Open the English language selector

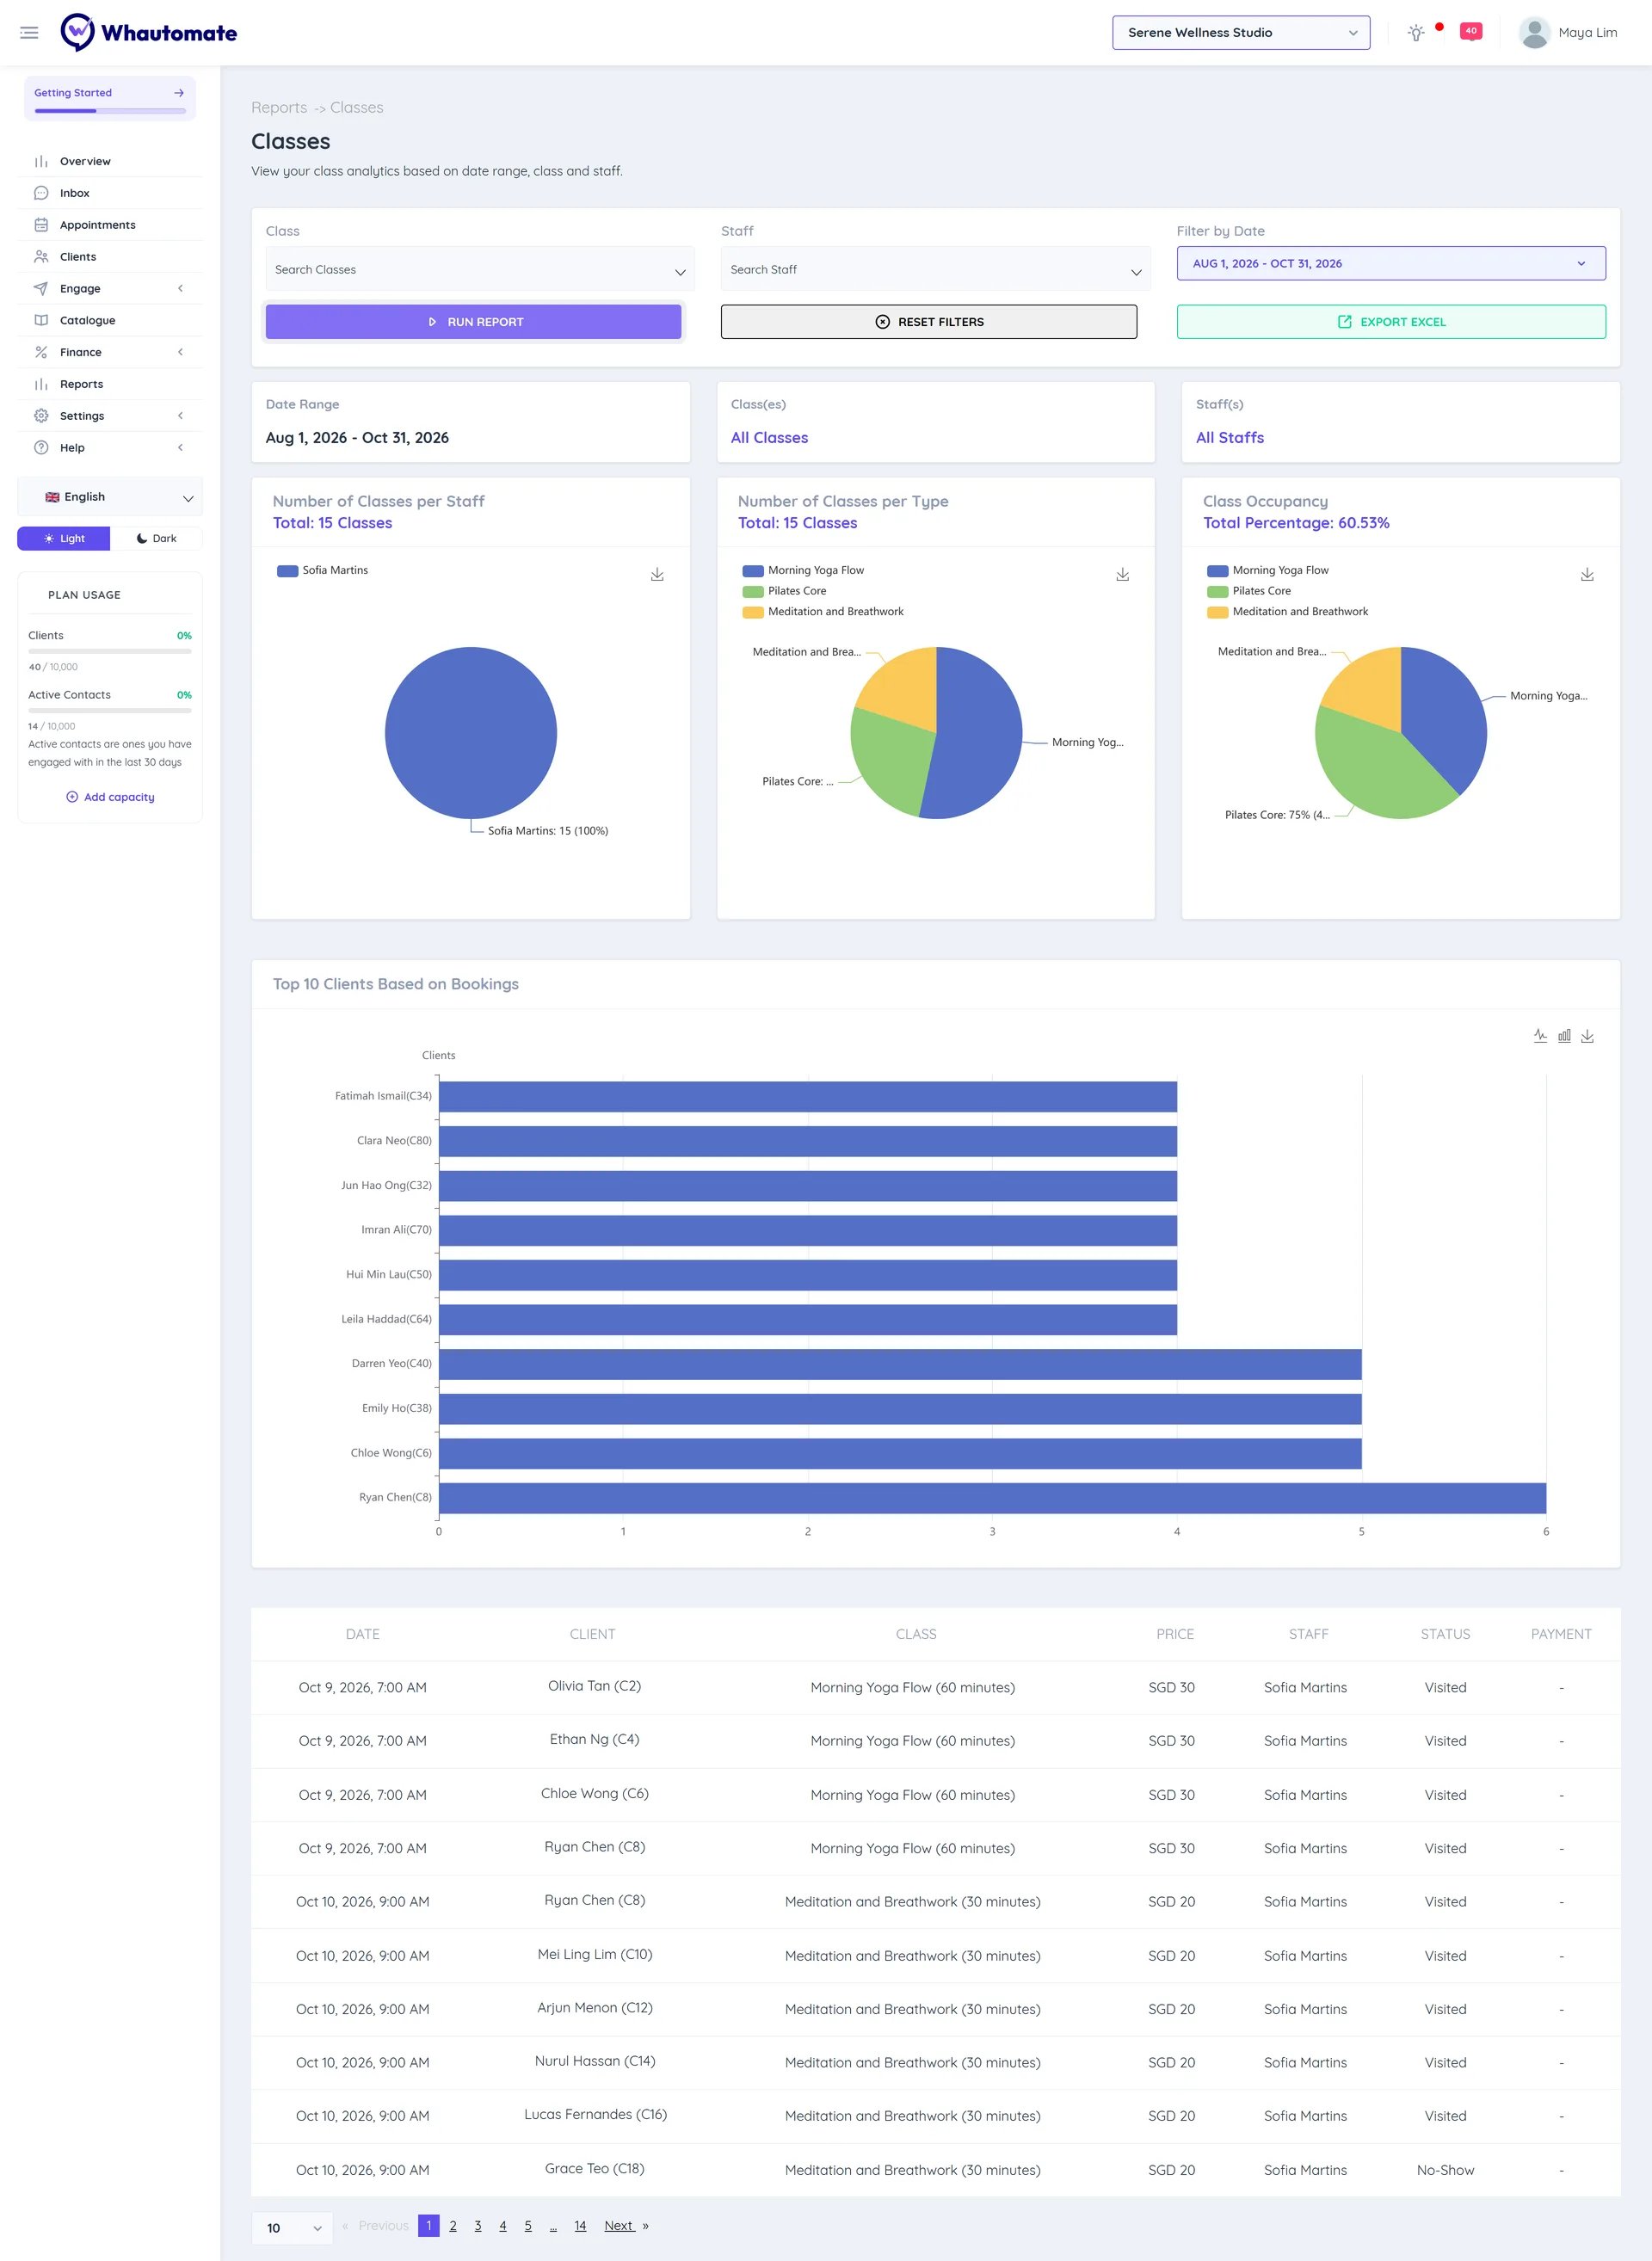click(110, 497)
